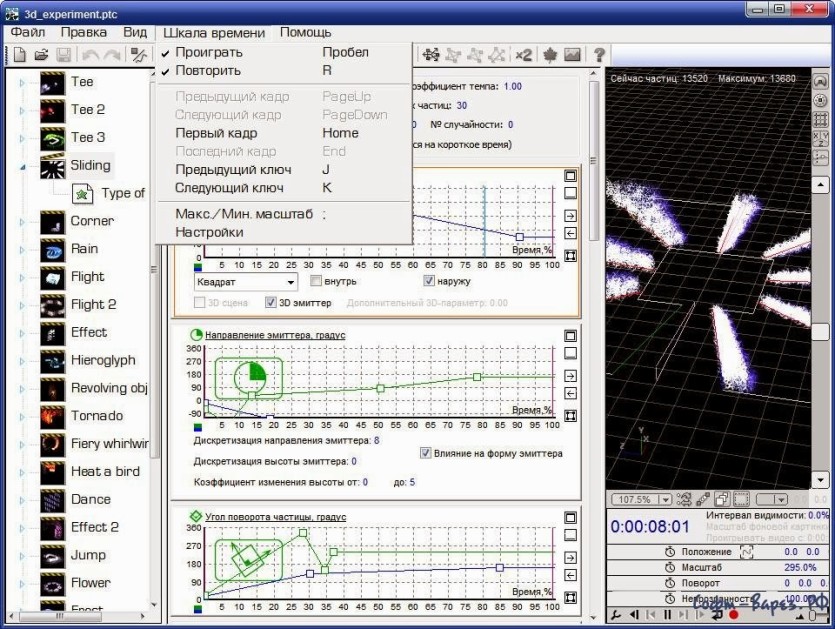This screenshot has height=629, width=835.
Task: Click the New file toolbar icon
Action: coord(20,54)
